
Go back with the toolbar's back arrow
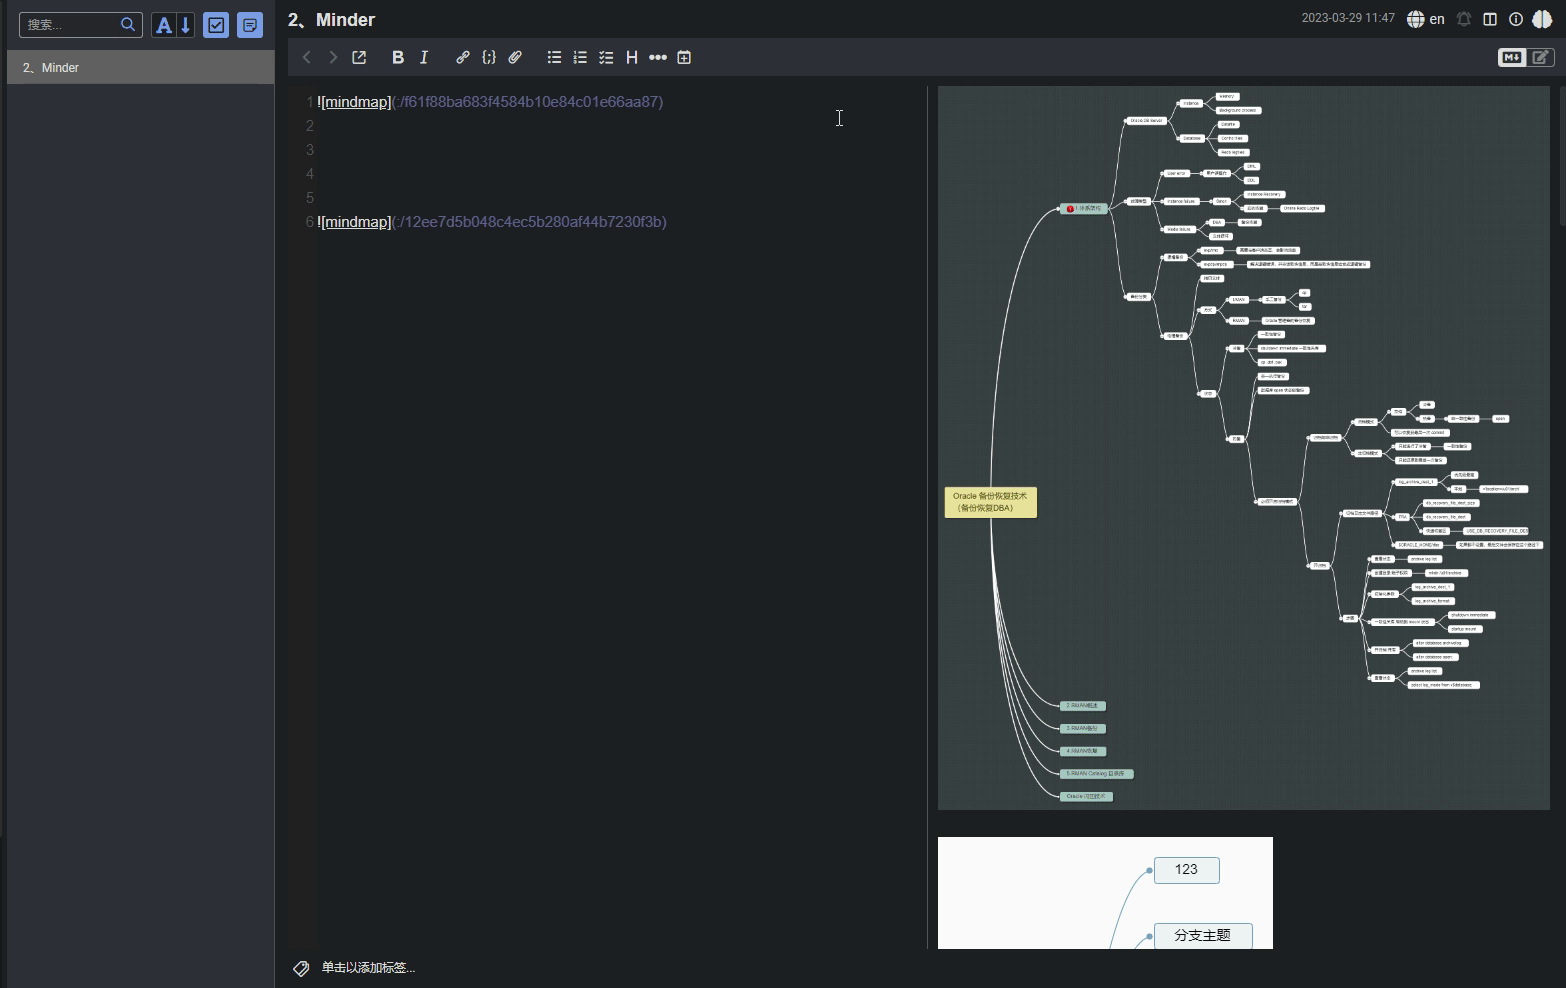307,58
